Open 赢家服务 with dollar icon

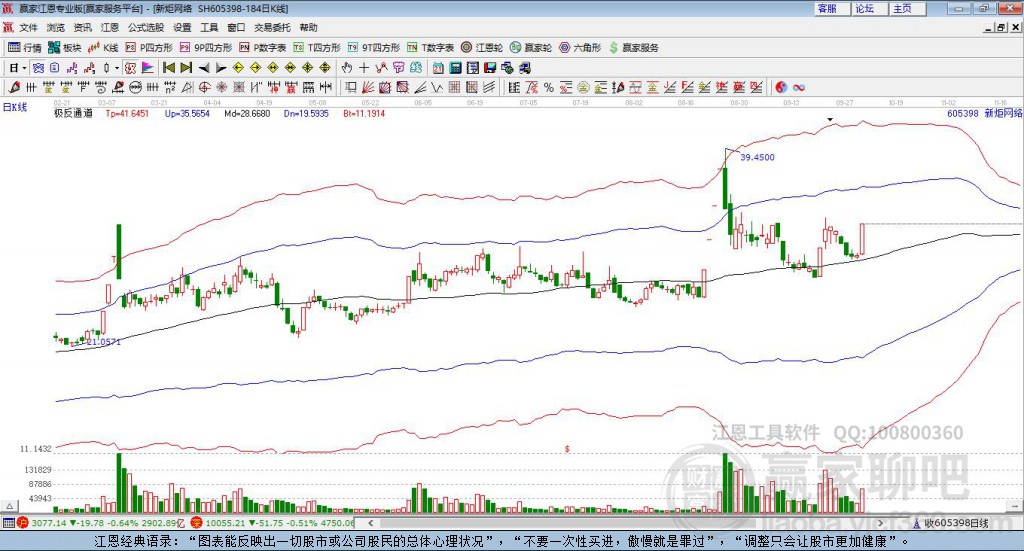(634, 48)
